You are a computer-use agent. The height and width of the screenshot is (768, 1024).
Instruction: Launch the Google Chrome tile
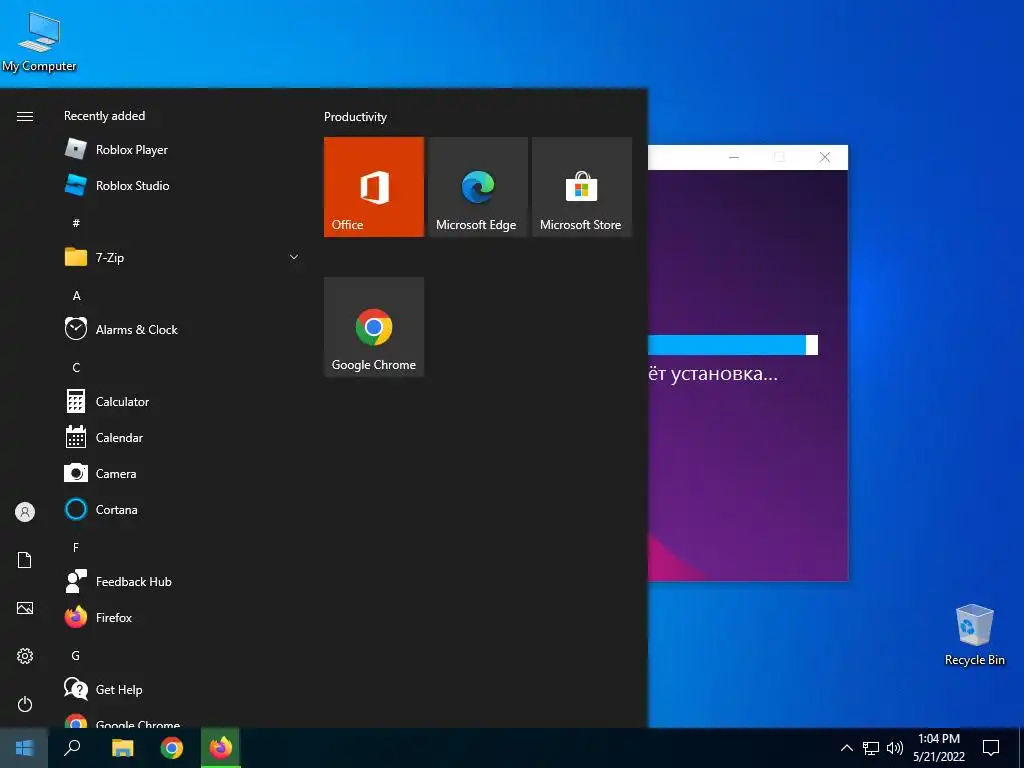click(374, 327)
